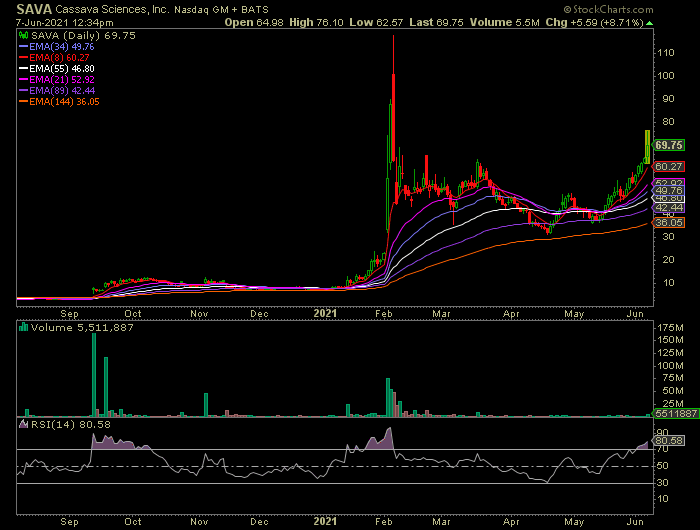Click the 100 price axis label
700x530 pixels.
point(666,75)
